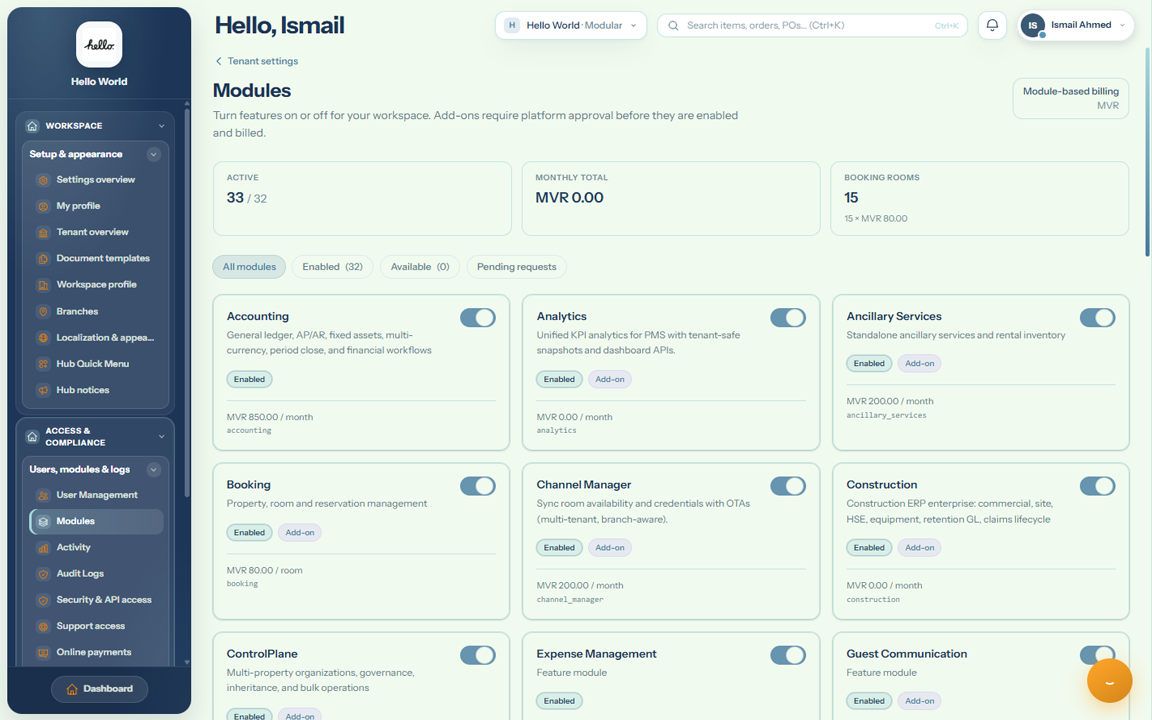The height and width of the screenshot is (720, 1152).
Task: Click the Support access icon
Action: click(x=43, y=627)
